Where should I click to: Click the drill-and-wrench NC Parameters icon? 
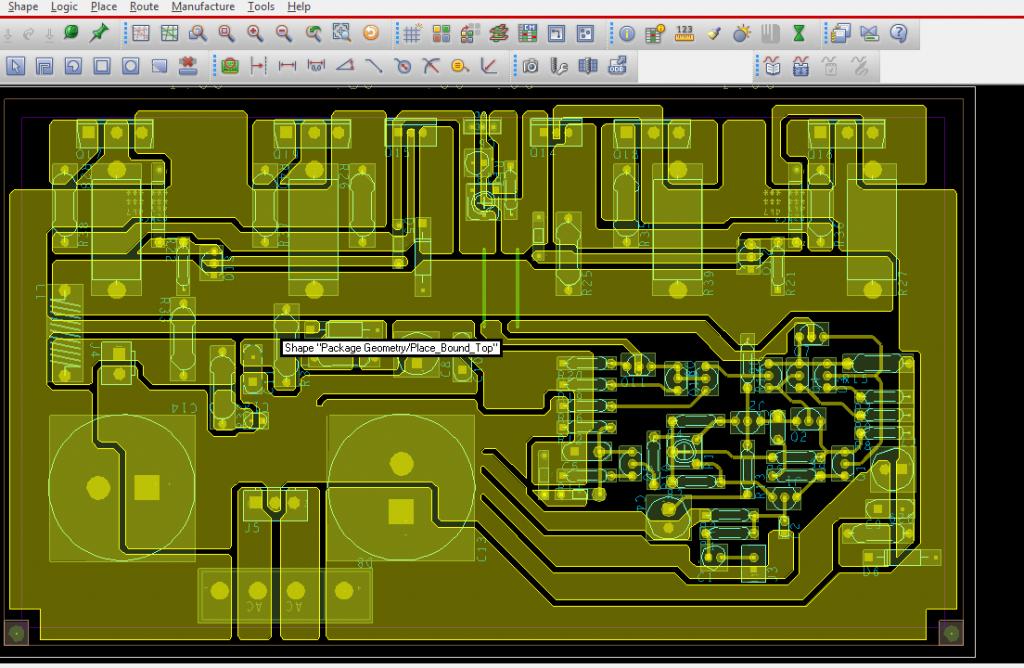[559, 66]
